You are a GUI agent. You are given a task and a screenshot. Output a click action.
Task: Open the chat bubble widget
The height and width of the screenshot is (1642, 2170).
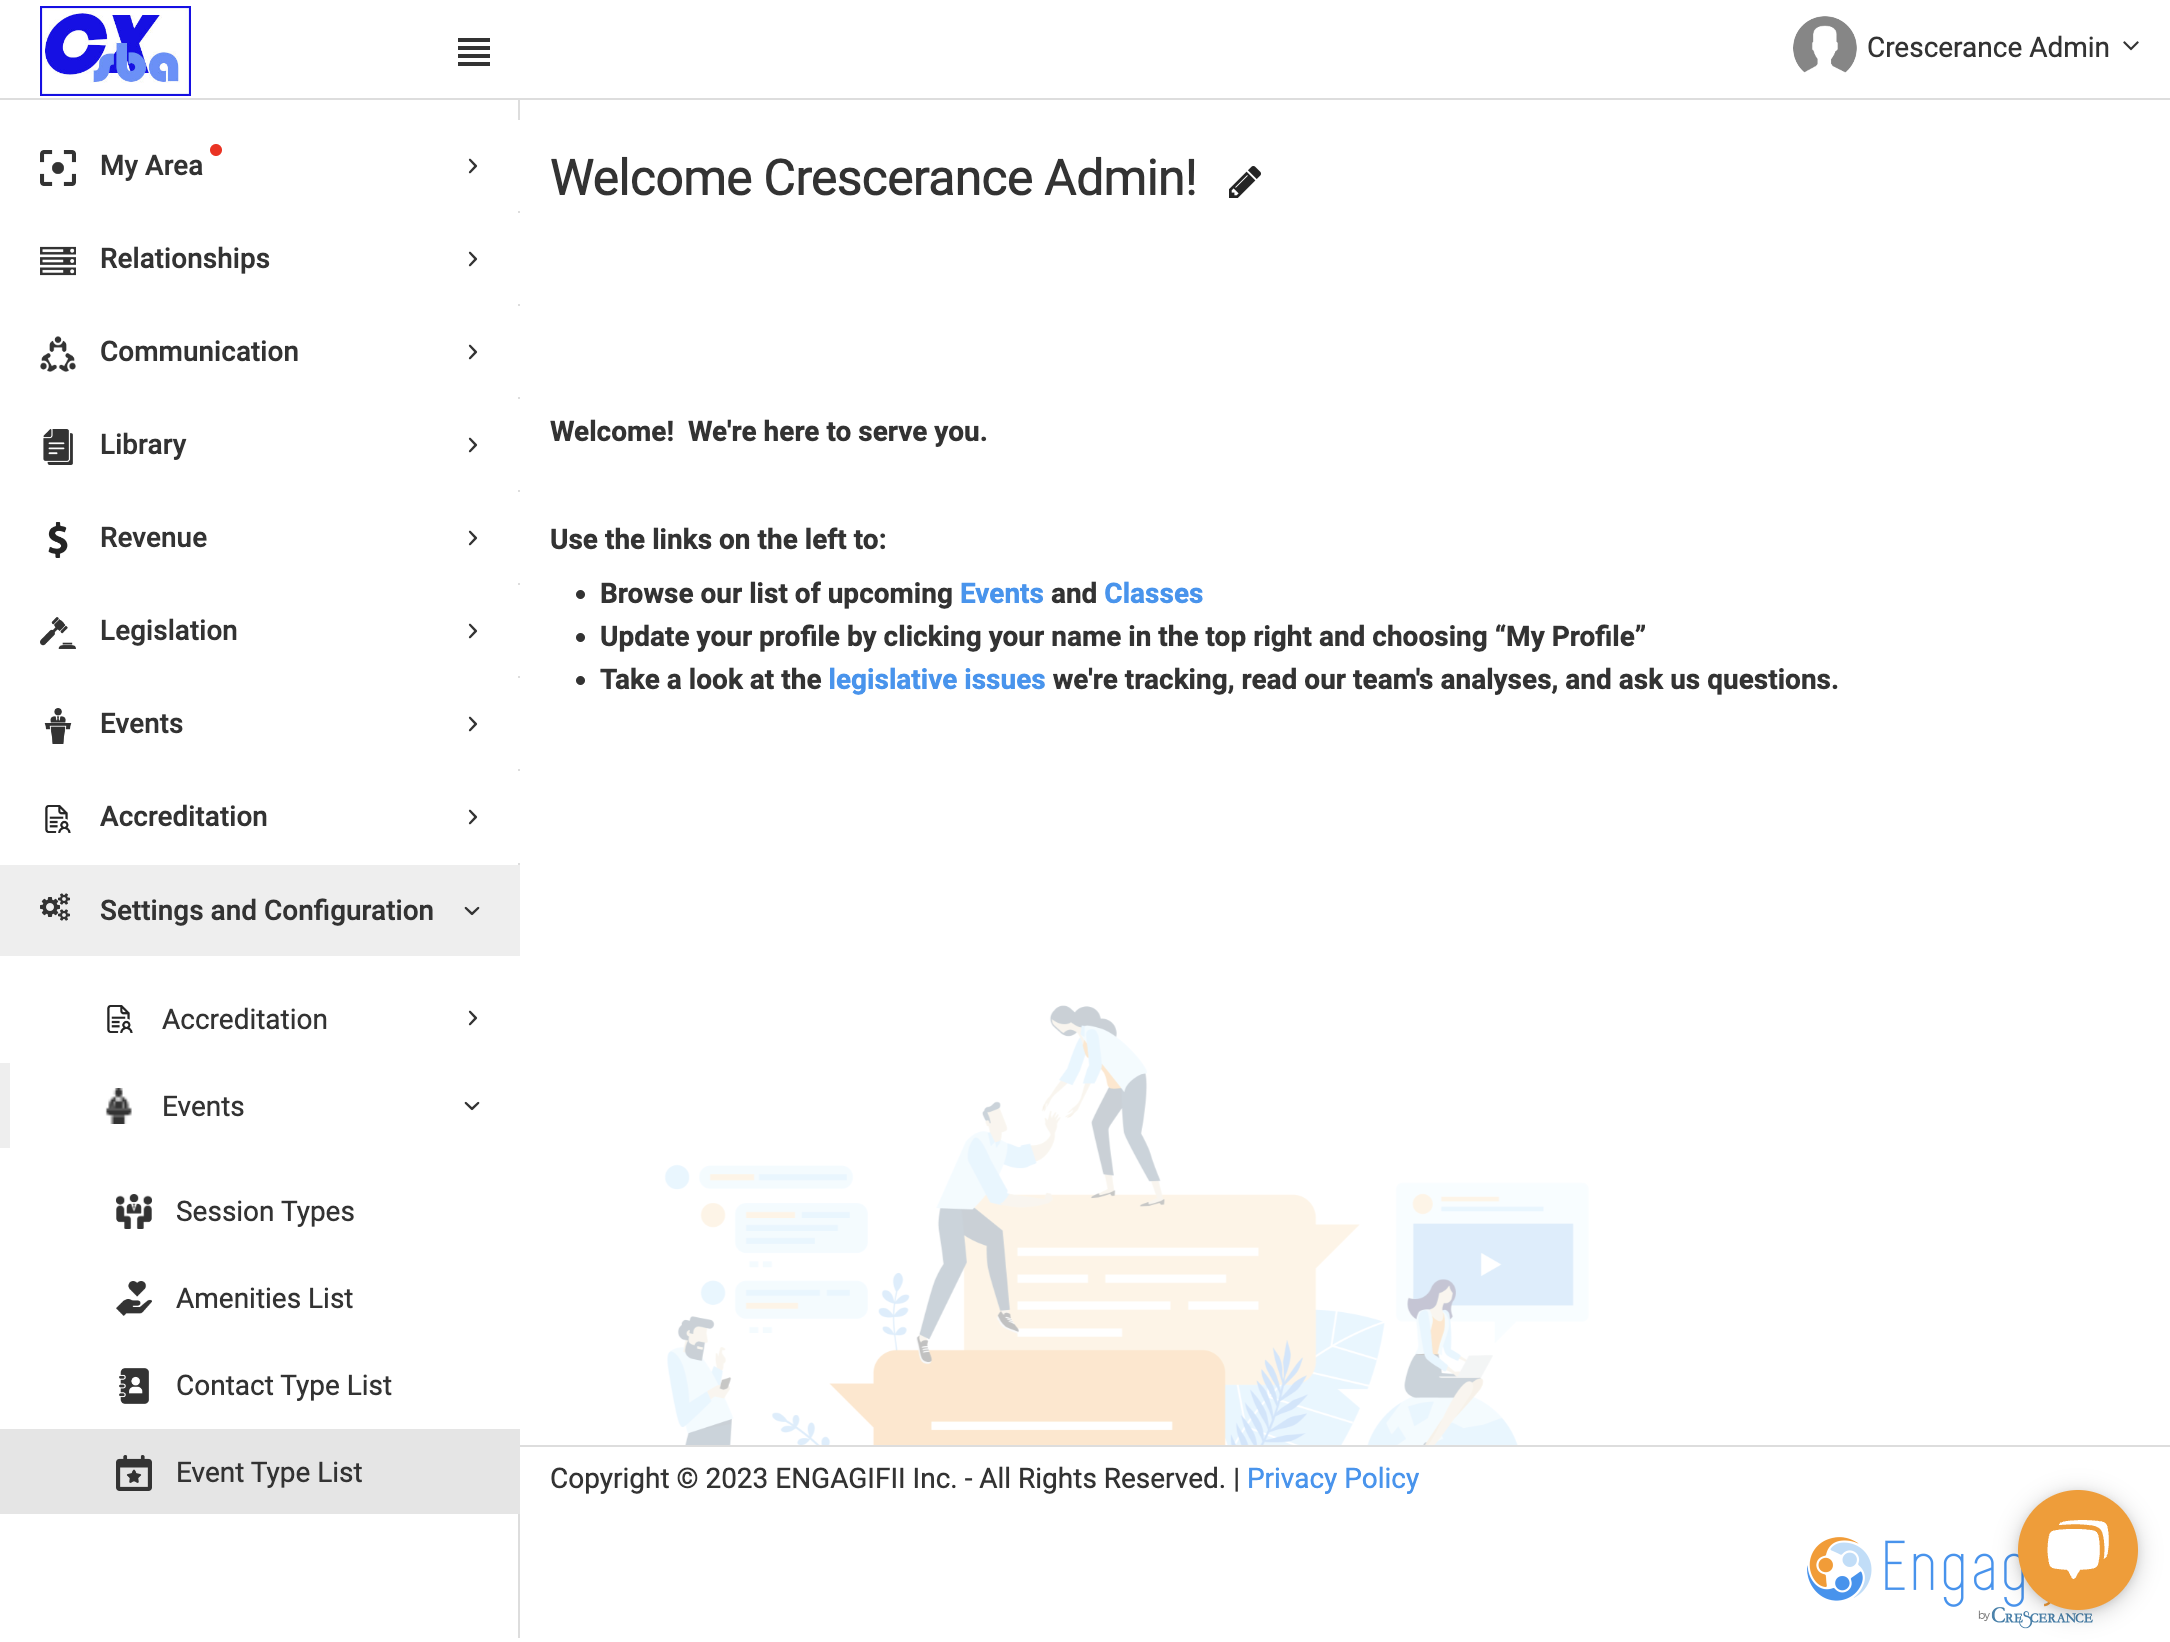pyautogui.click(x=2077, y=1549)
